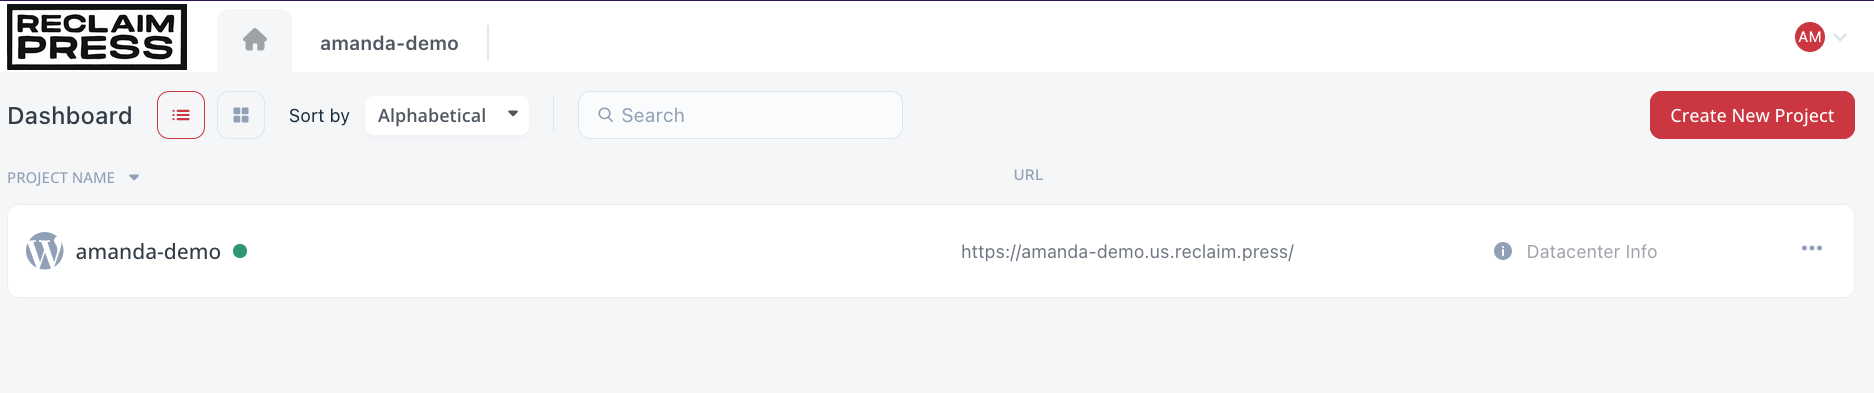1874x393 pixels.
Task: Click the WordPress icon for amanda-demo
Action: pyautogui.click(x=45, y=251)
